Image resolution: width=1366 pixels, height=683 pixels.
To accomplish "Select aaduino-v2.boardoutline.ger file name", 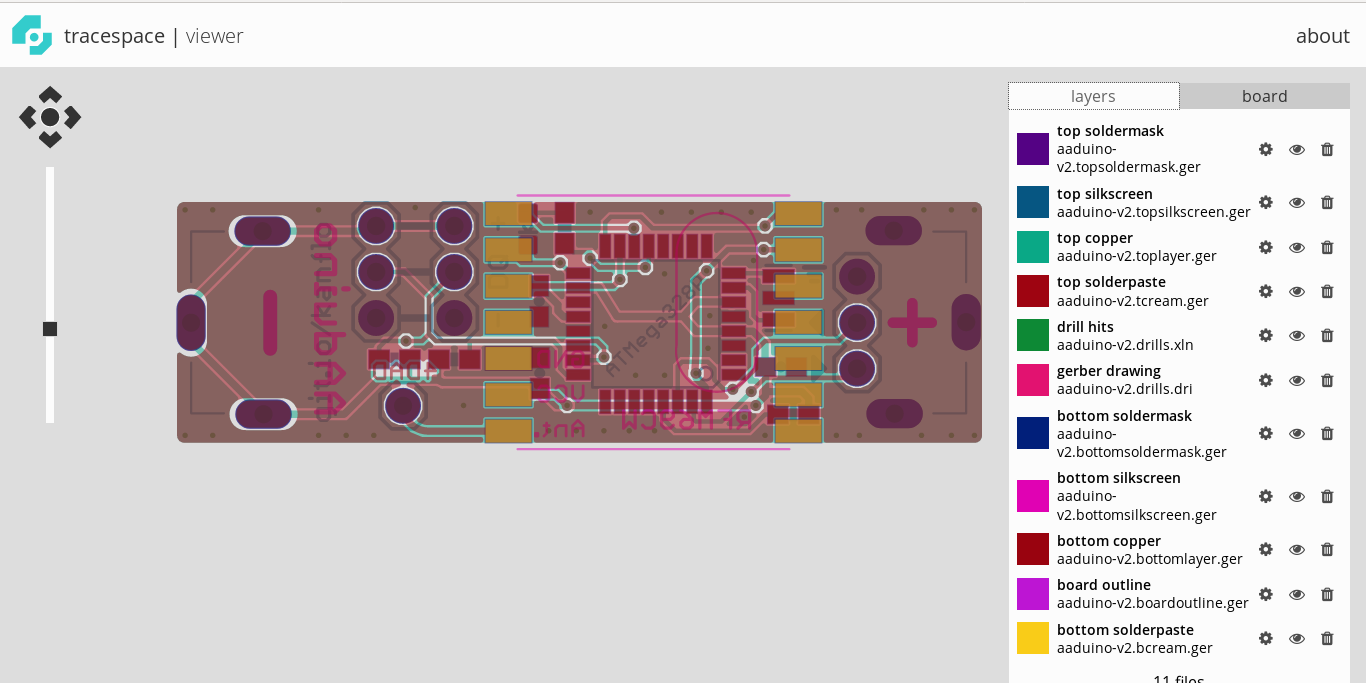I will click(x=1153, y=603).
